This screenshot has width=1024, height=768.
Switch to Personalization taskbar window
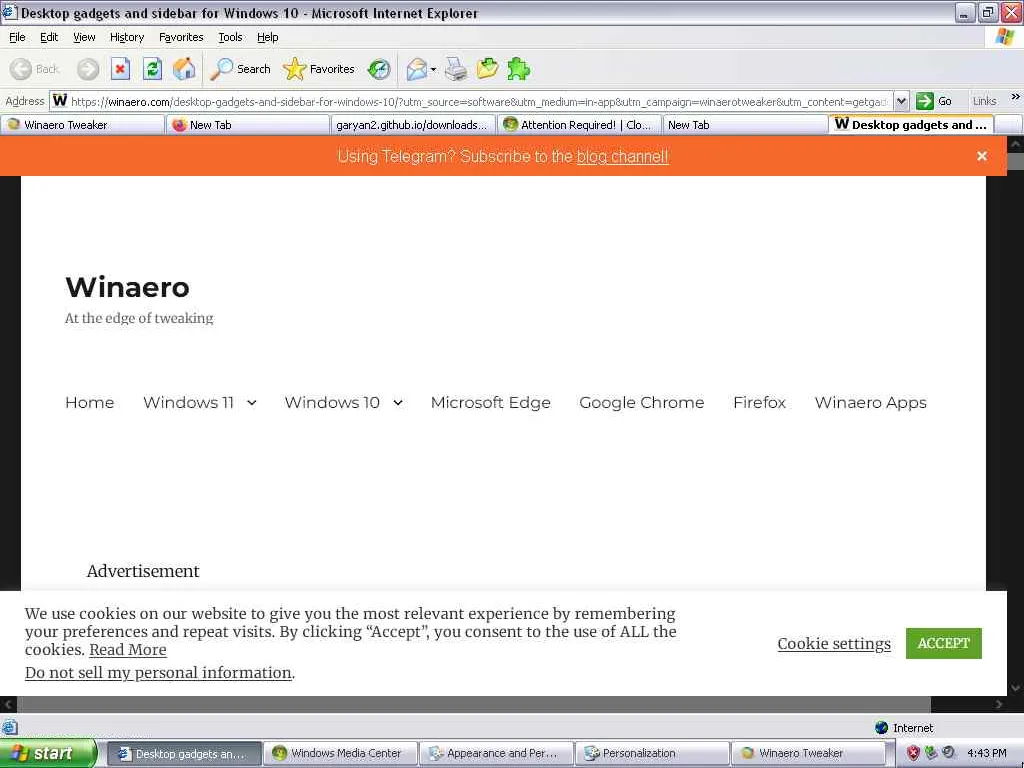(x=652, y=754)
